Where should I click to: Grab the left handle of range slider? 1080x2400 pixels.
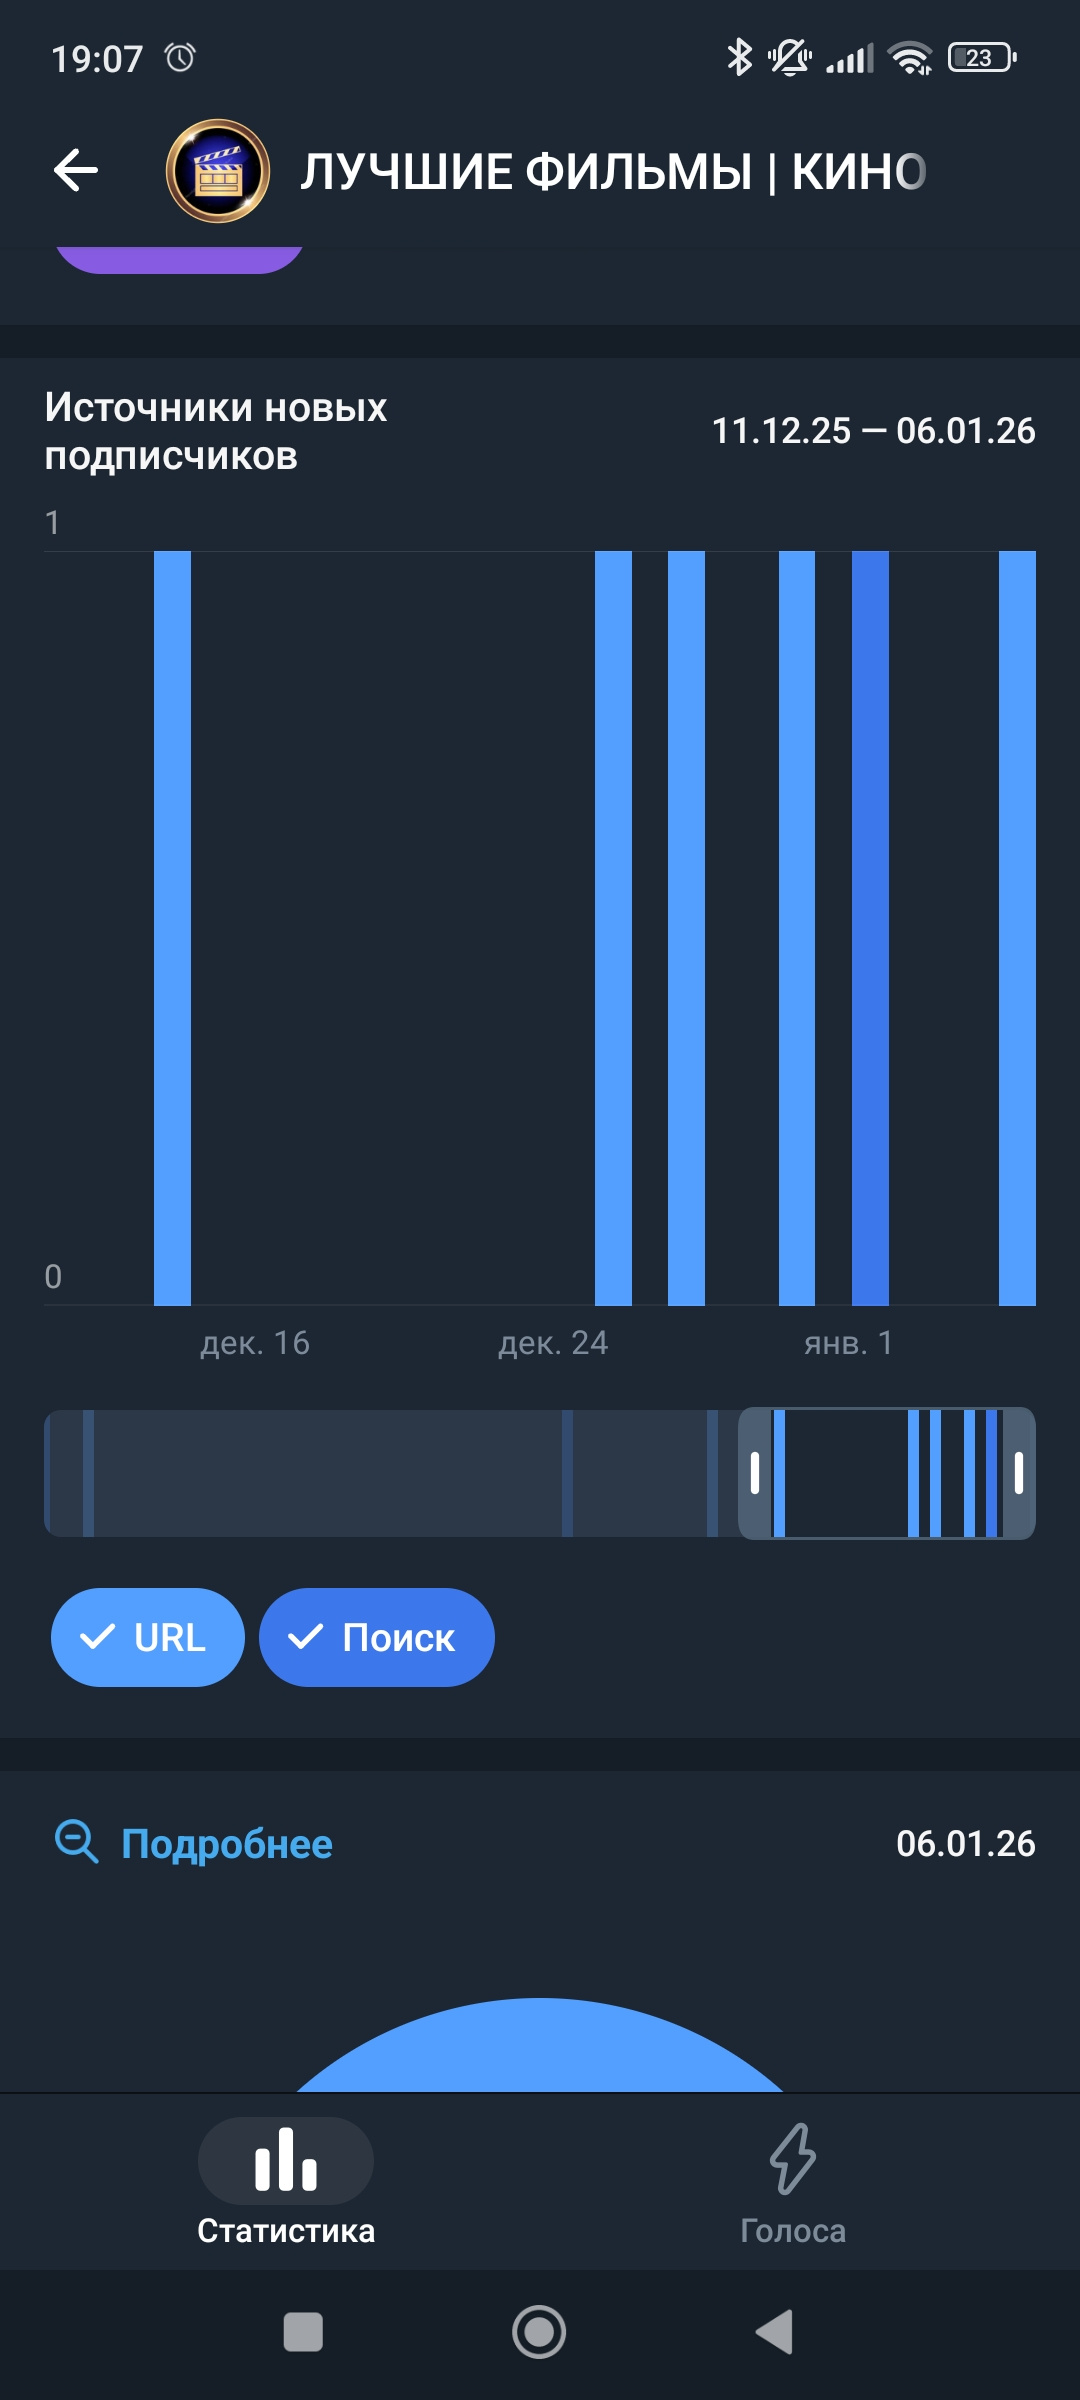click(x=755, y=1473)
